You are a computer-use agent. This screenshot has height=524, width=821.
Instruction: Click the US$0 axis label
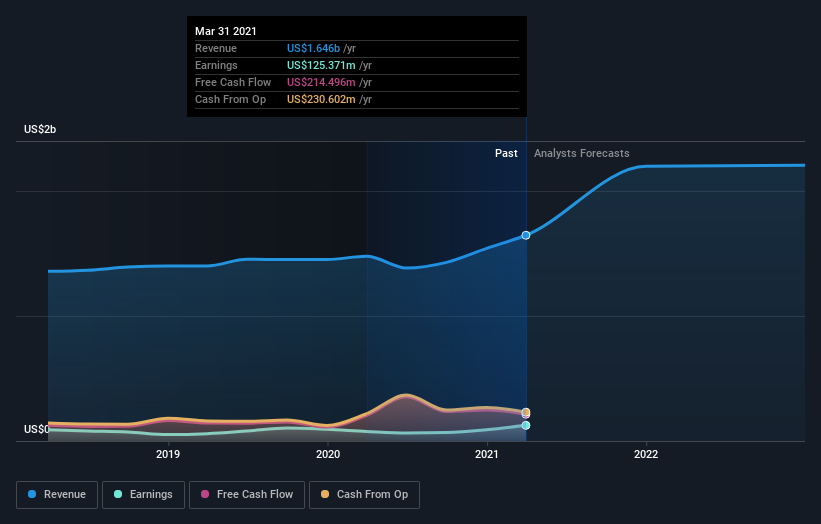pos(37,429)
